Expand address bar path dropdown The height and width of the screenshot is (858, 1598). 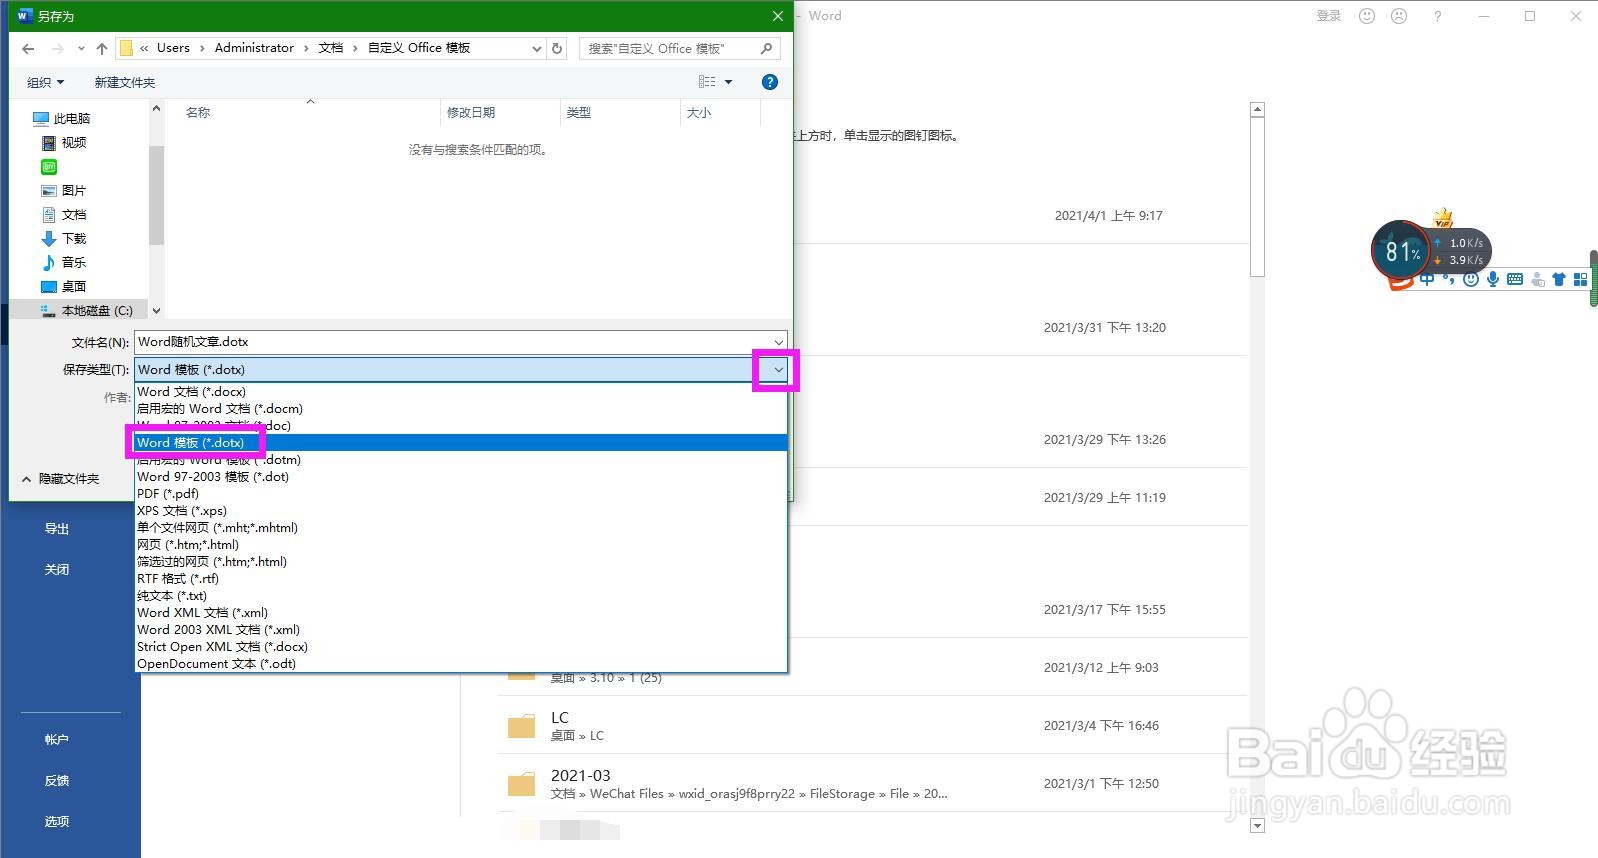pos(536,48)
